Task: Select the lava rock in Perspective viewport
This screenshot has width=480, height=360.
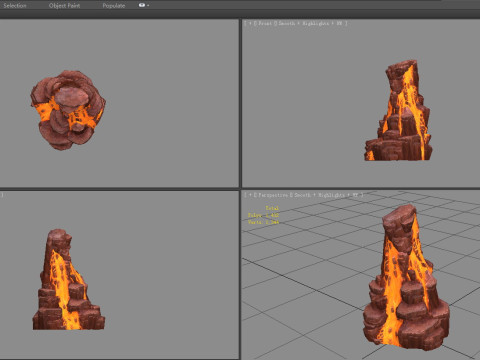Action: click(x=406, y=277)
